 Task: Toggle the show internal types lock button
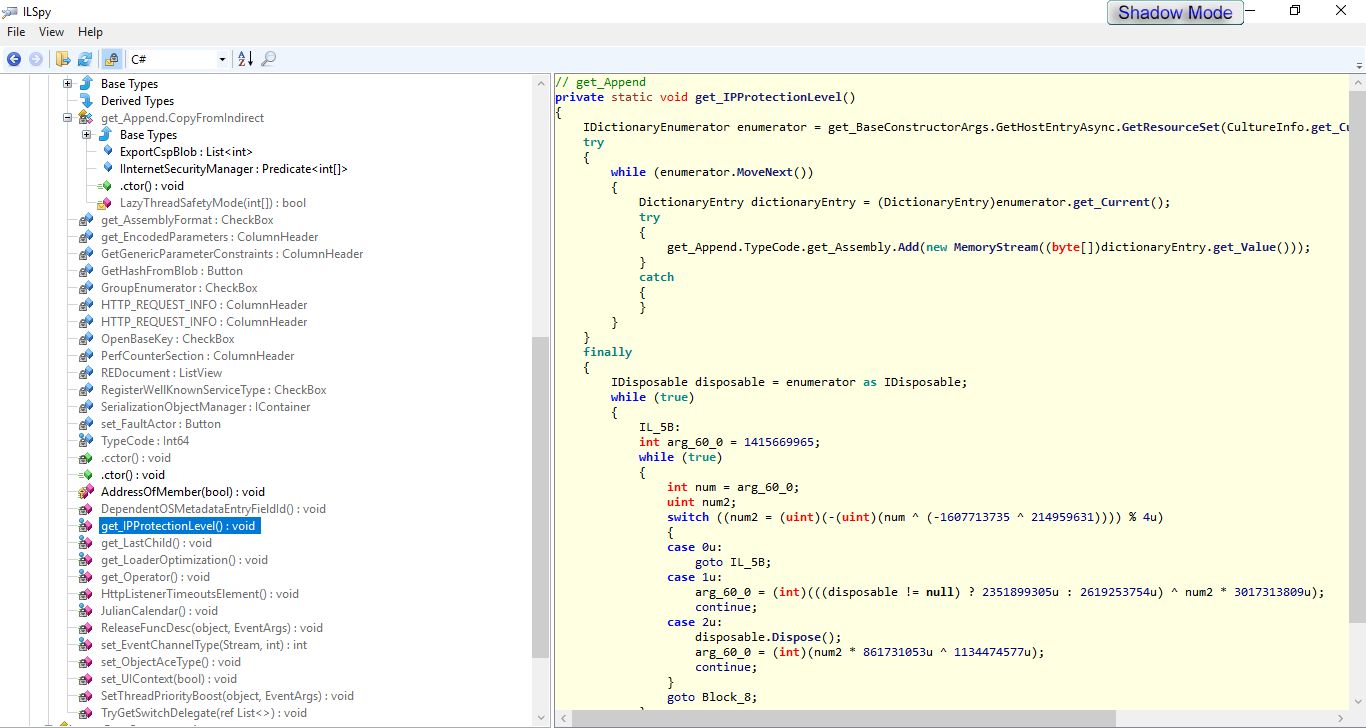click(111, 60)
